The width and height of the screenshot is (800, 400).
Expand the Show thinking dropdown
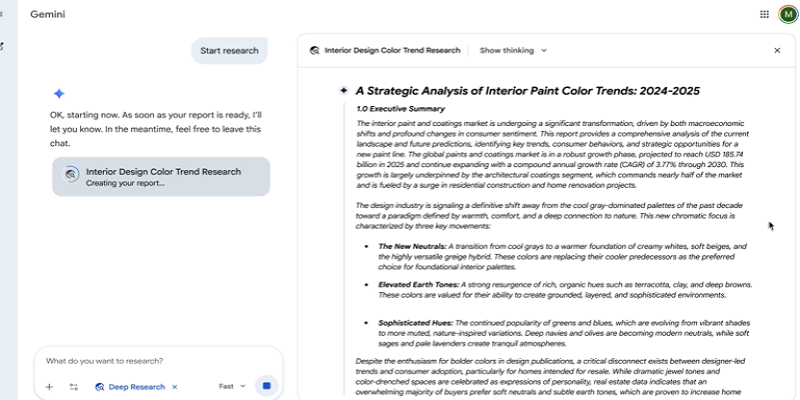click(x=513, y=50)
